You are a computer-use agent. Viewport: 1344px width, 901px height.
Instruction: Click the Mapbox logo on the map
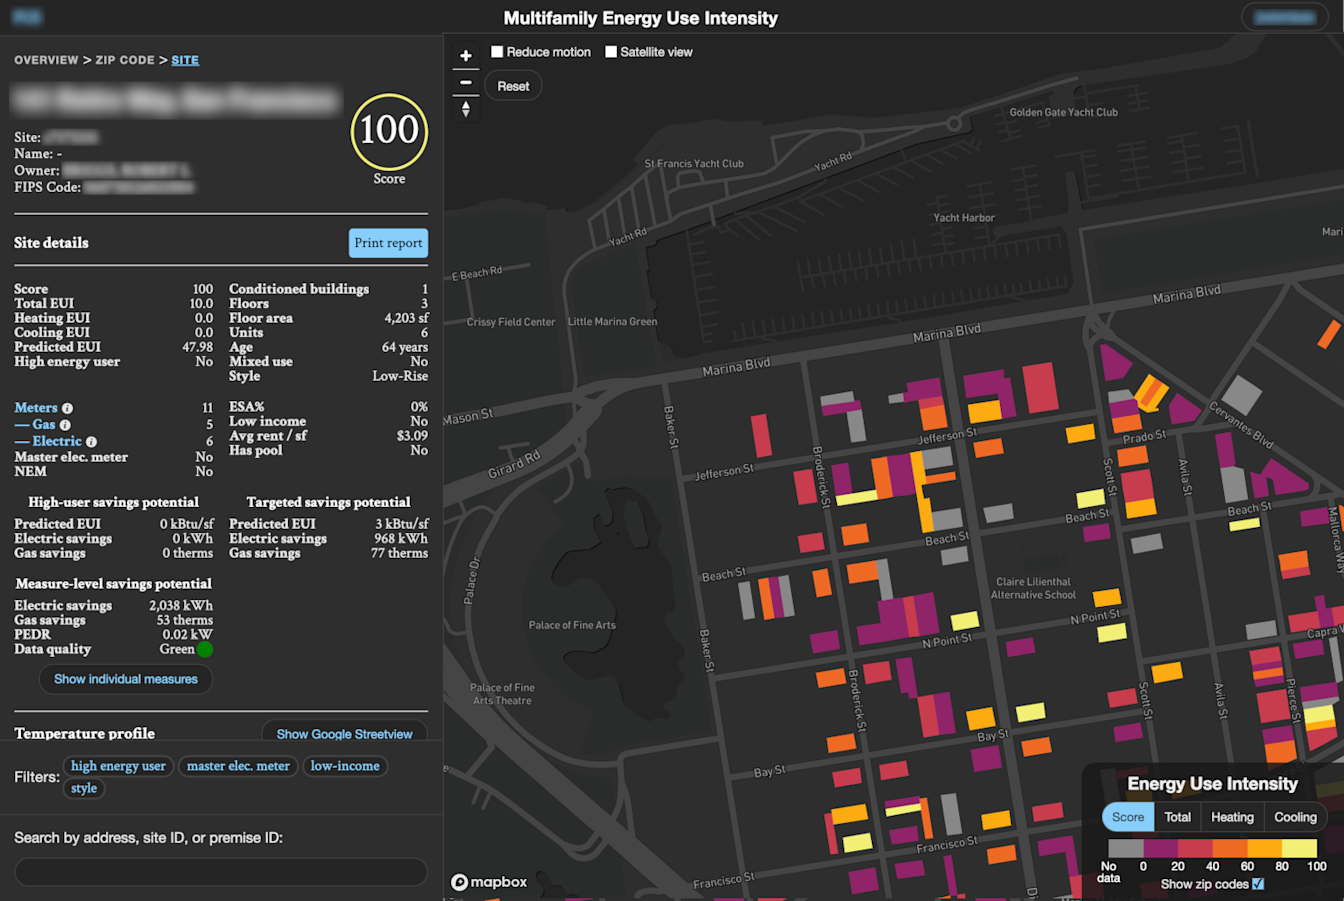pyautogui.click(x=488, y=882)
